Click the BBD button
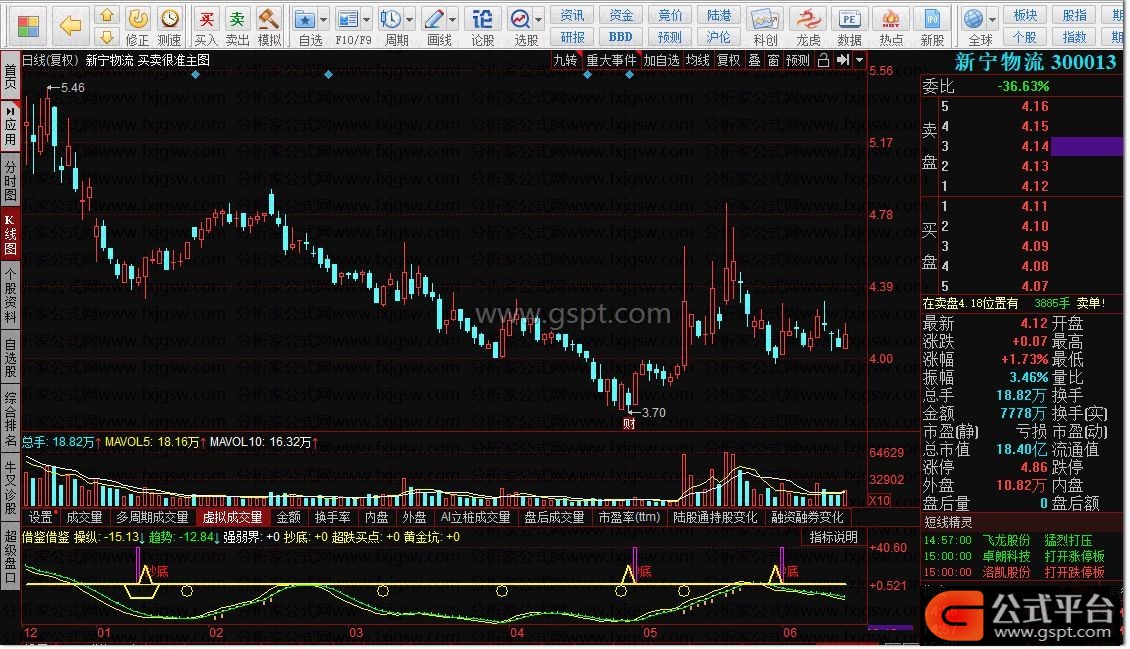This screenshot has height=649, width=1130. (x=620, y=37)
